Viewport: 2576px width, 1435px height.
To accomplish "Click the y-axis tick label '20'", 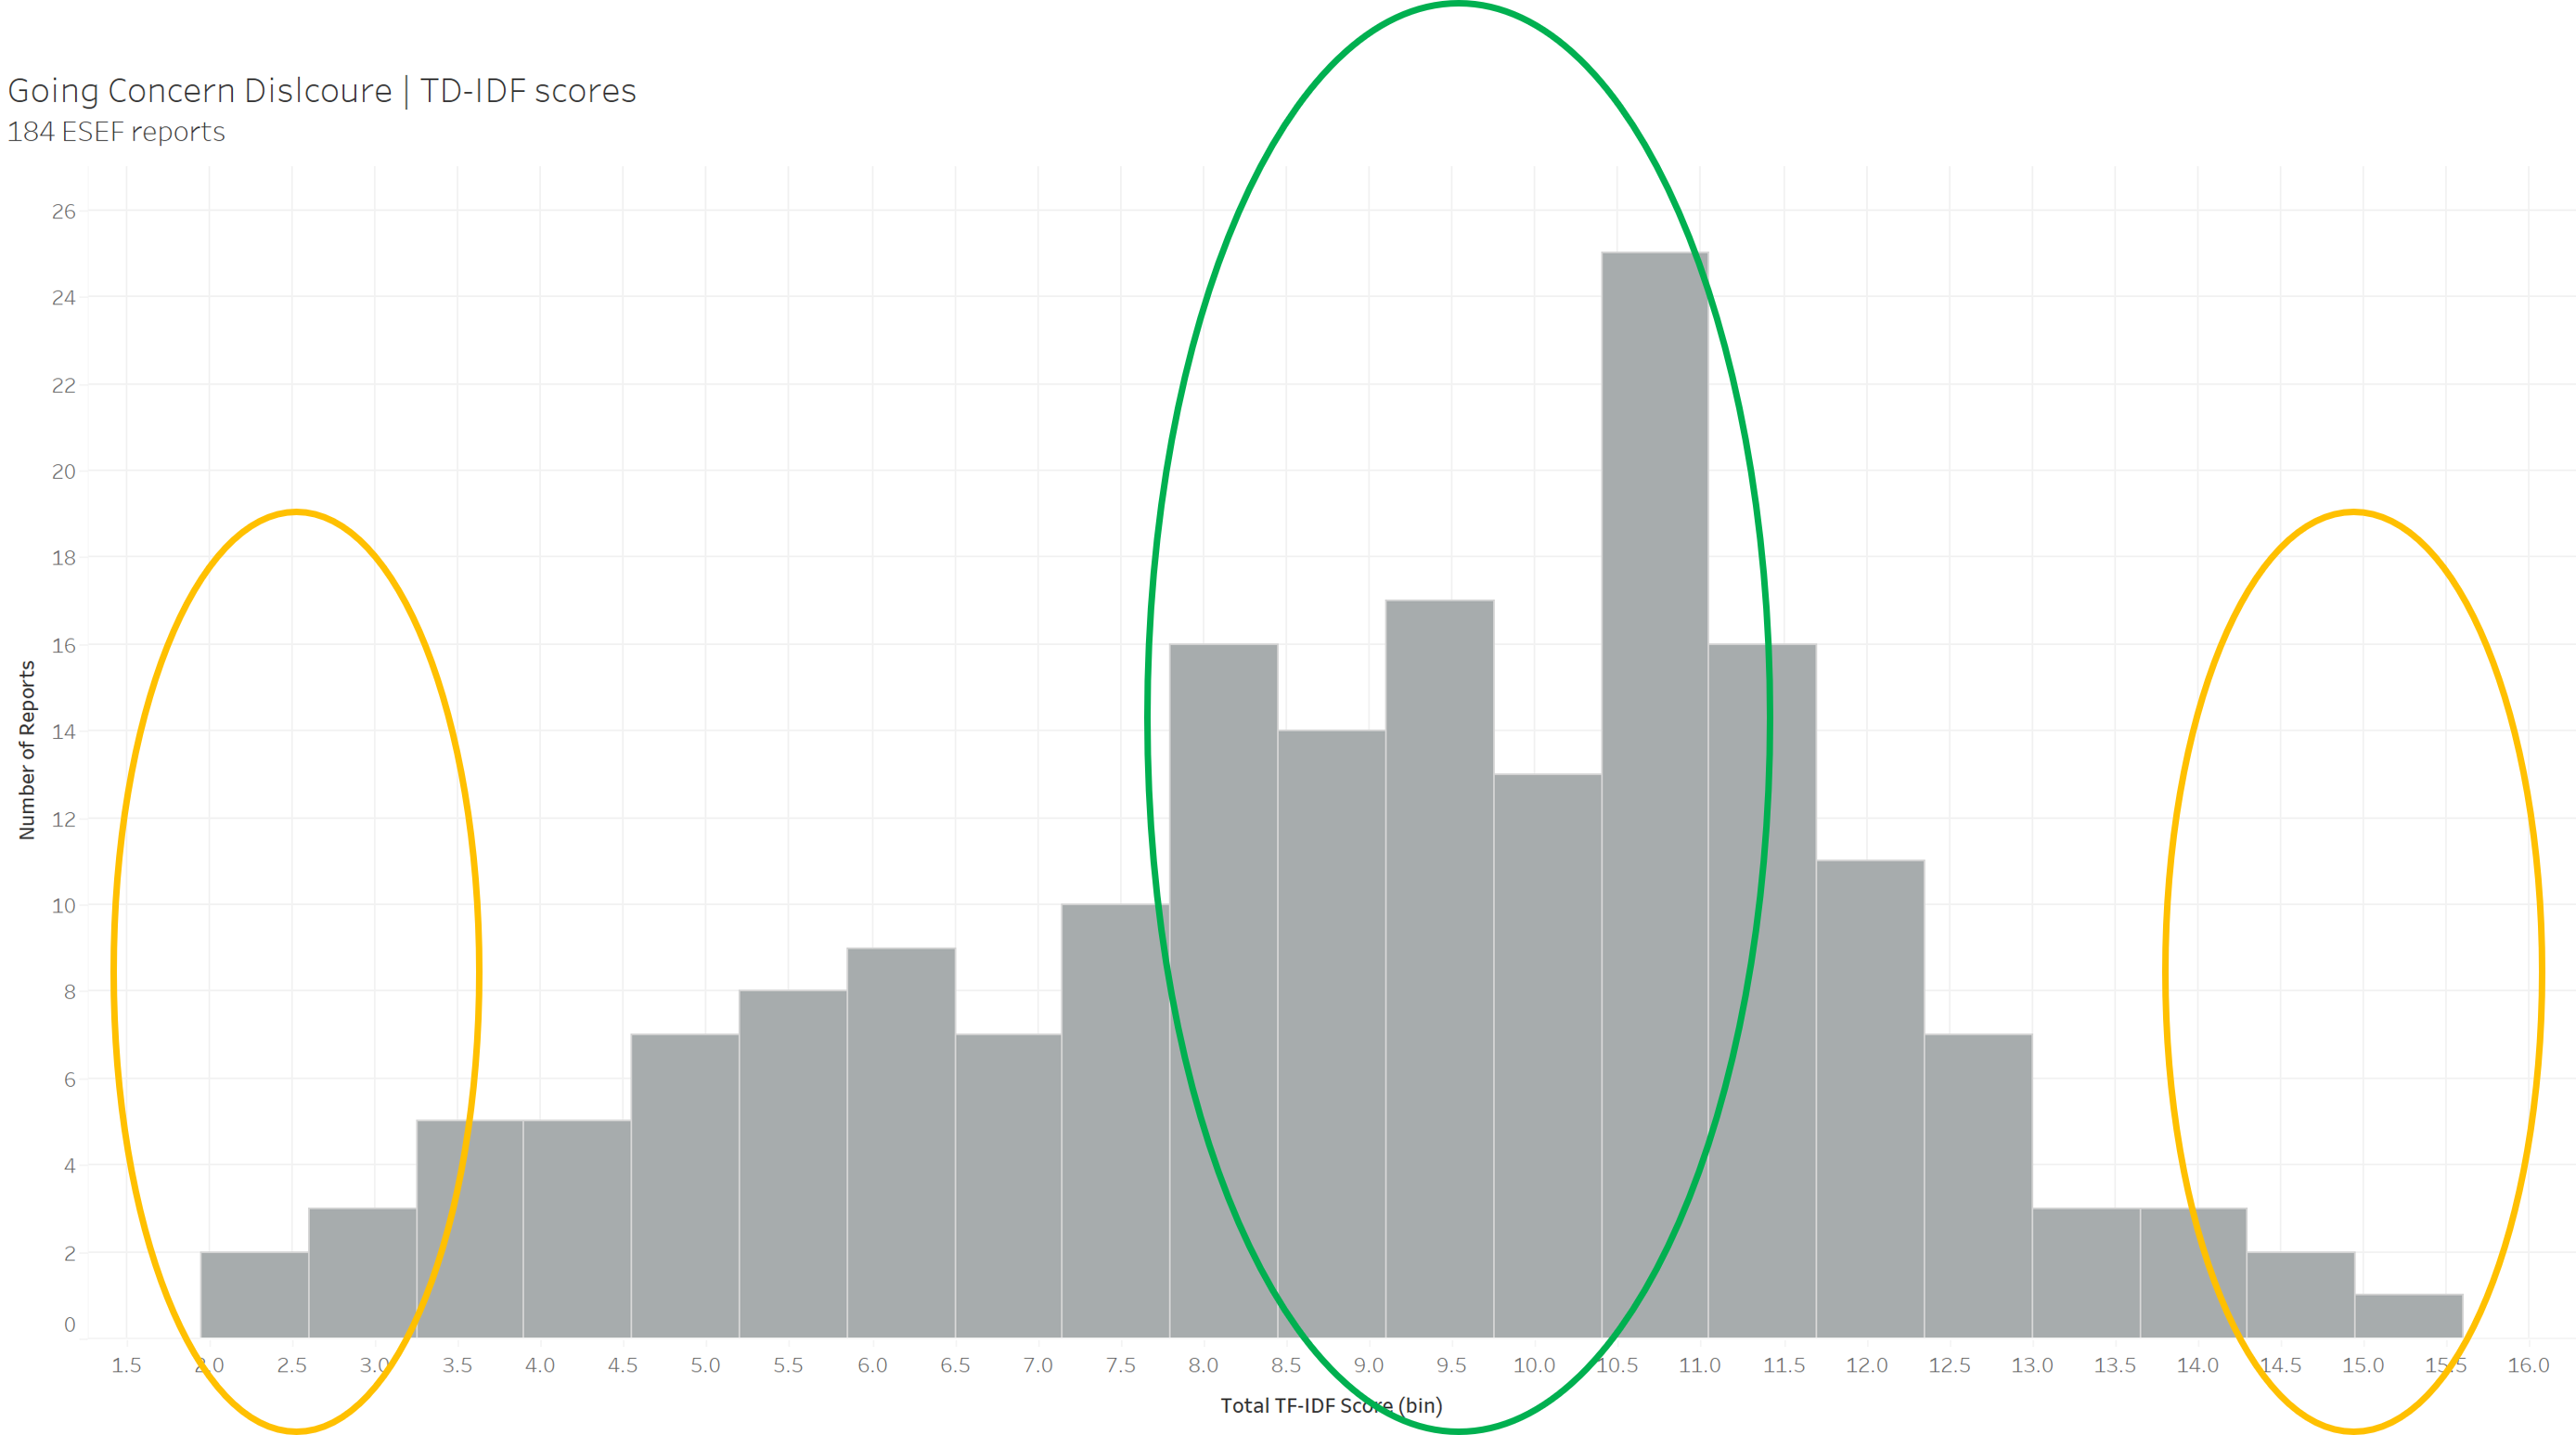I will point(64,471).
